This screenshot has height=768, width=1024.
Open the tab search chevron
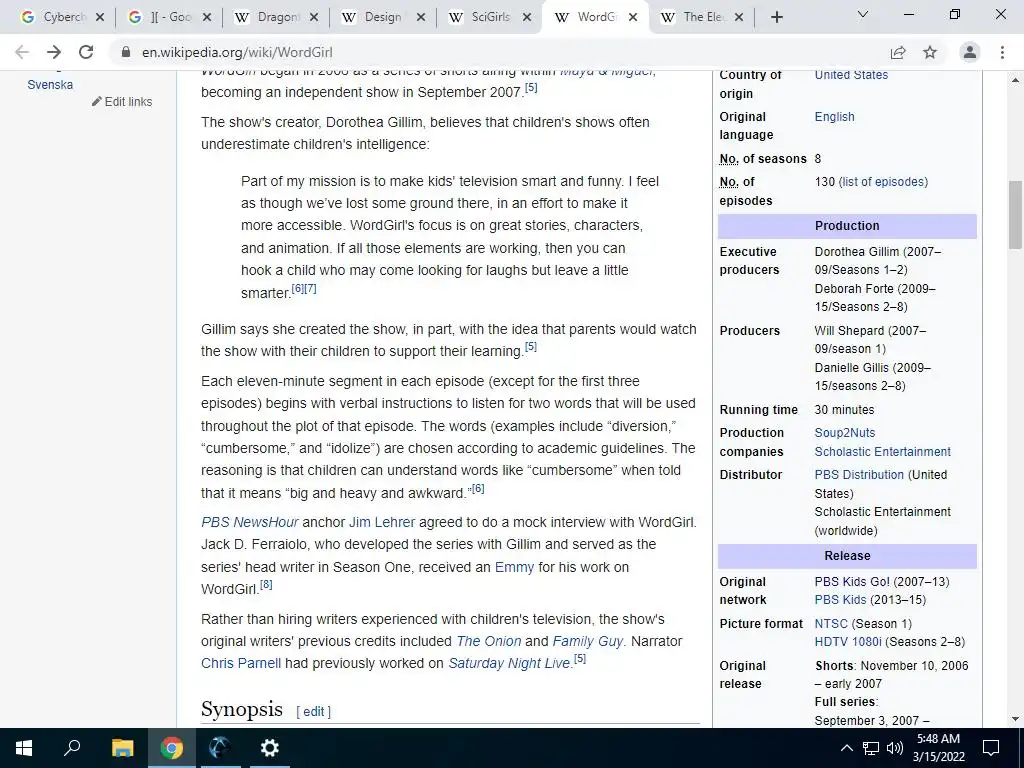click(x=863, y=14)
